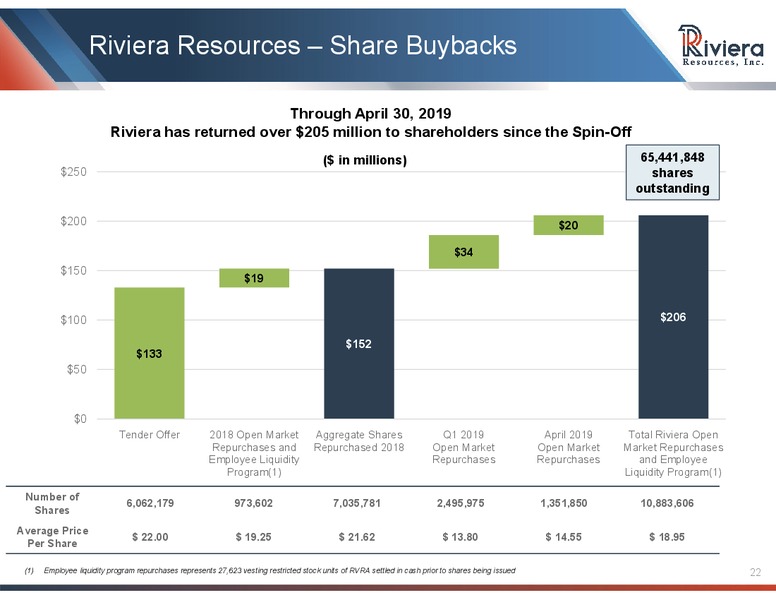Select the $133 Tender Offer bar
This screenshot has width=776, height=600.
(x=149, y=353)
